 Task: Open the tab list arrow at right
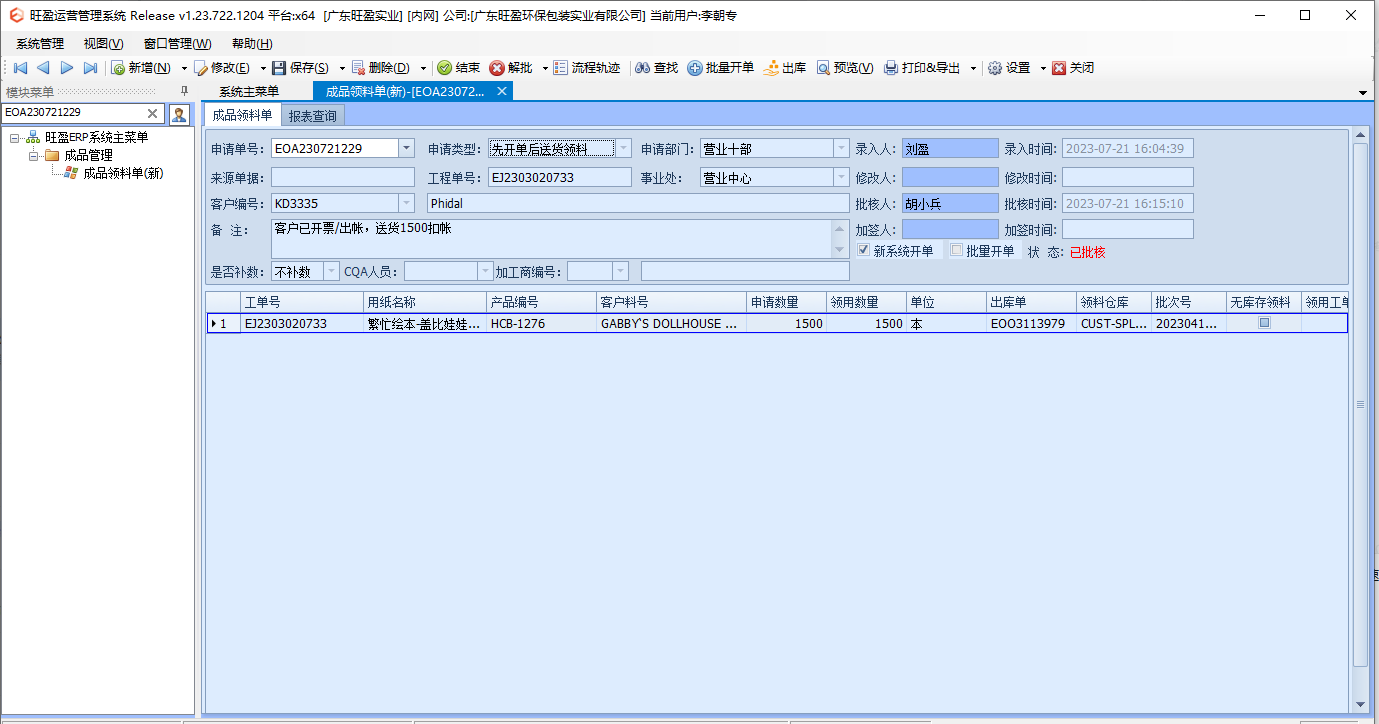(1363, 93)
